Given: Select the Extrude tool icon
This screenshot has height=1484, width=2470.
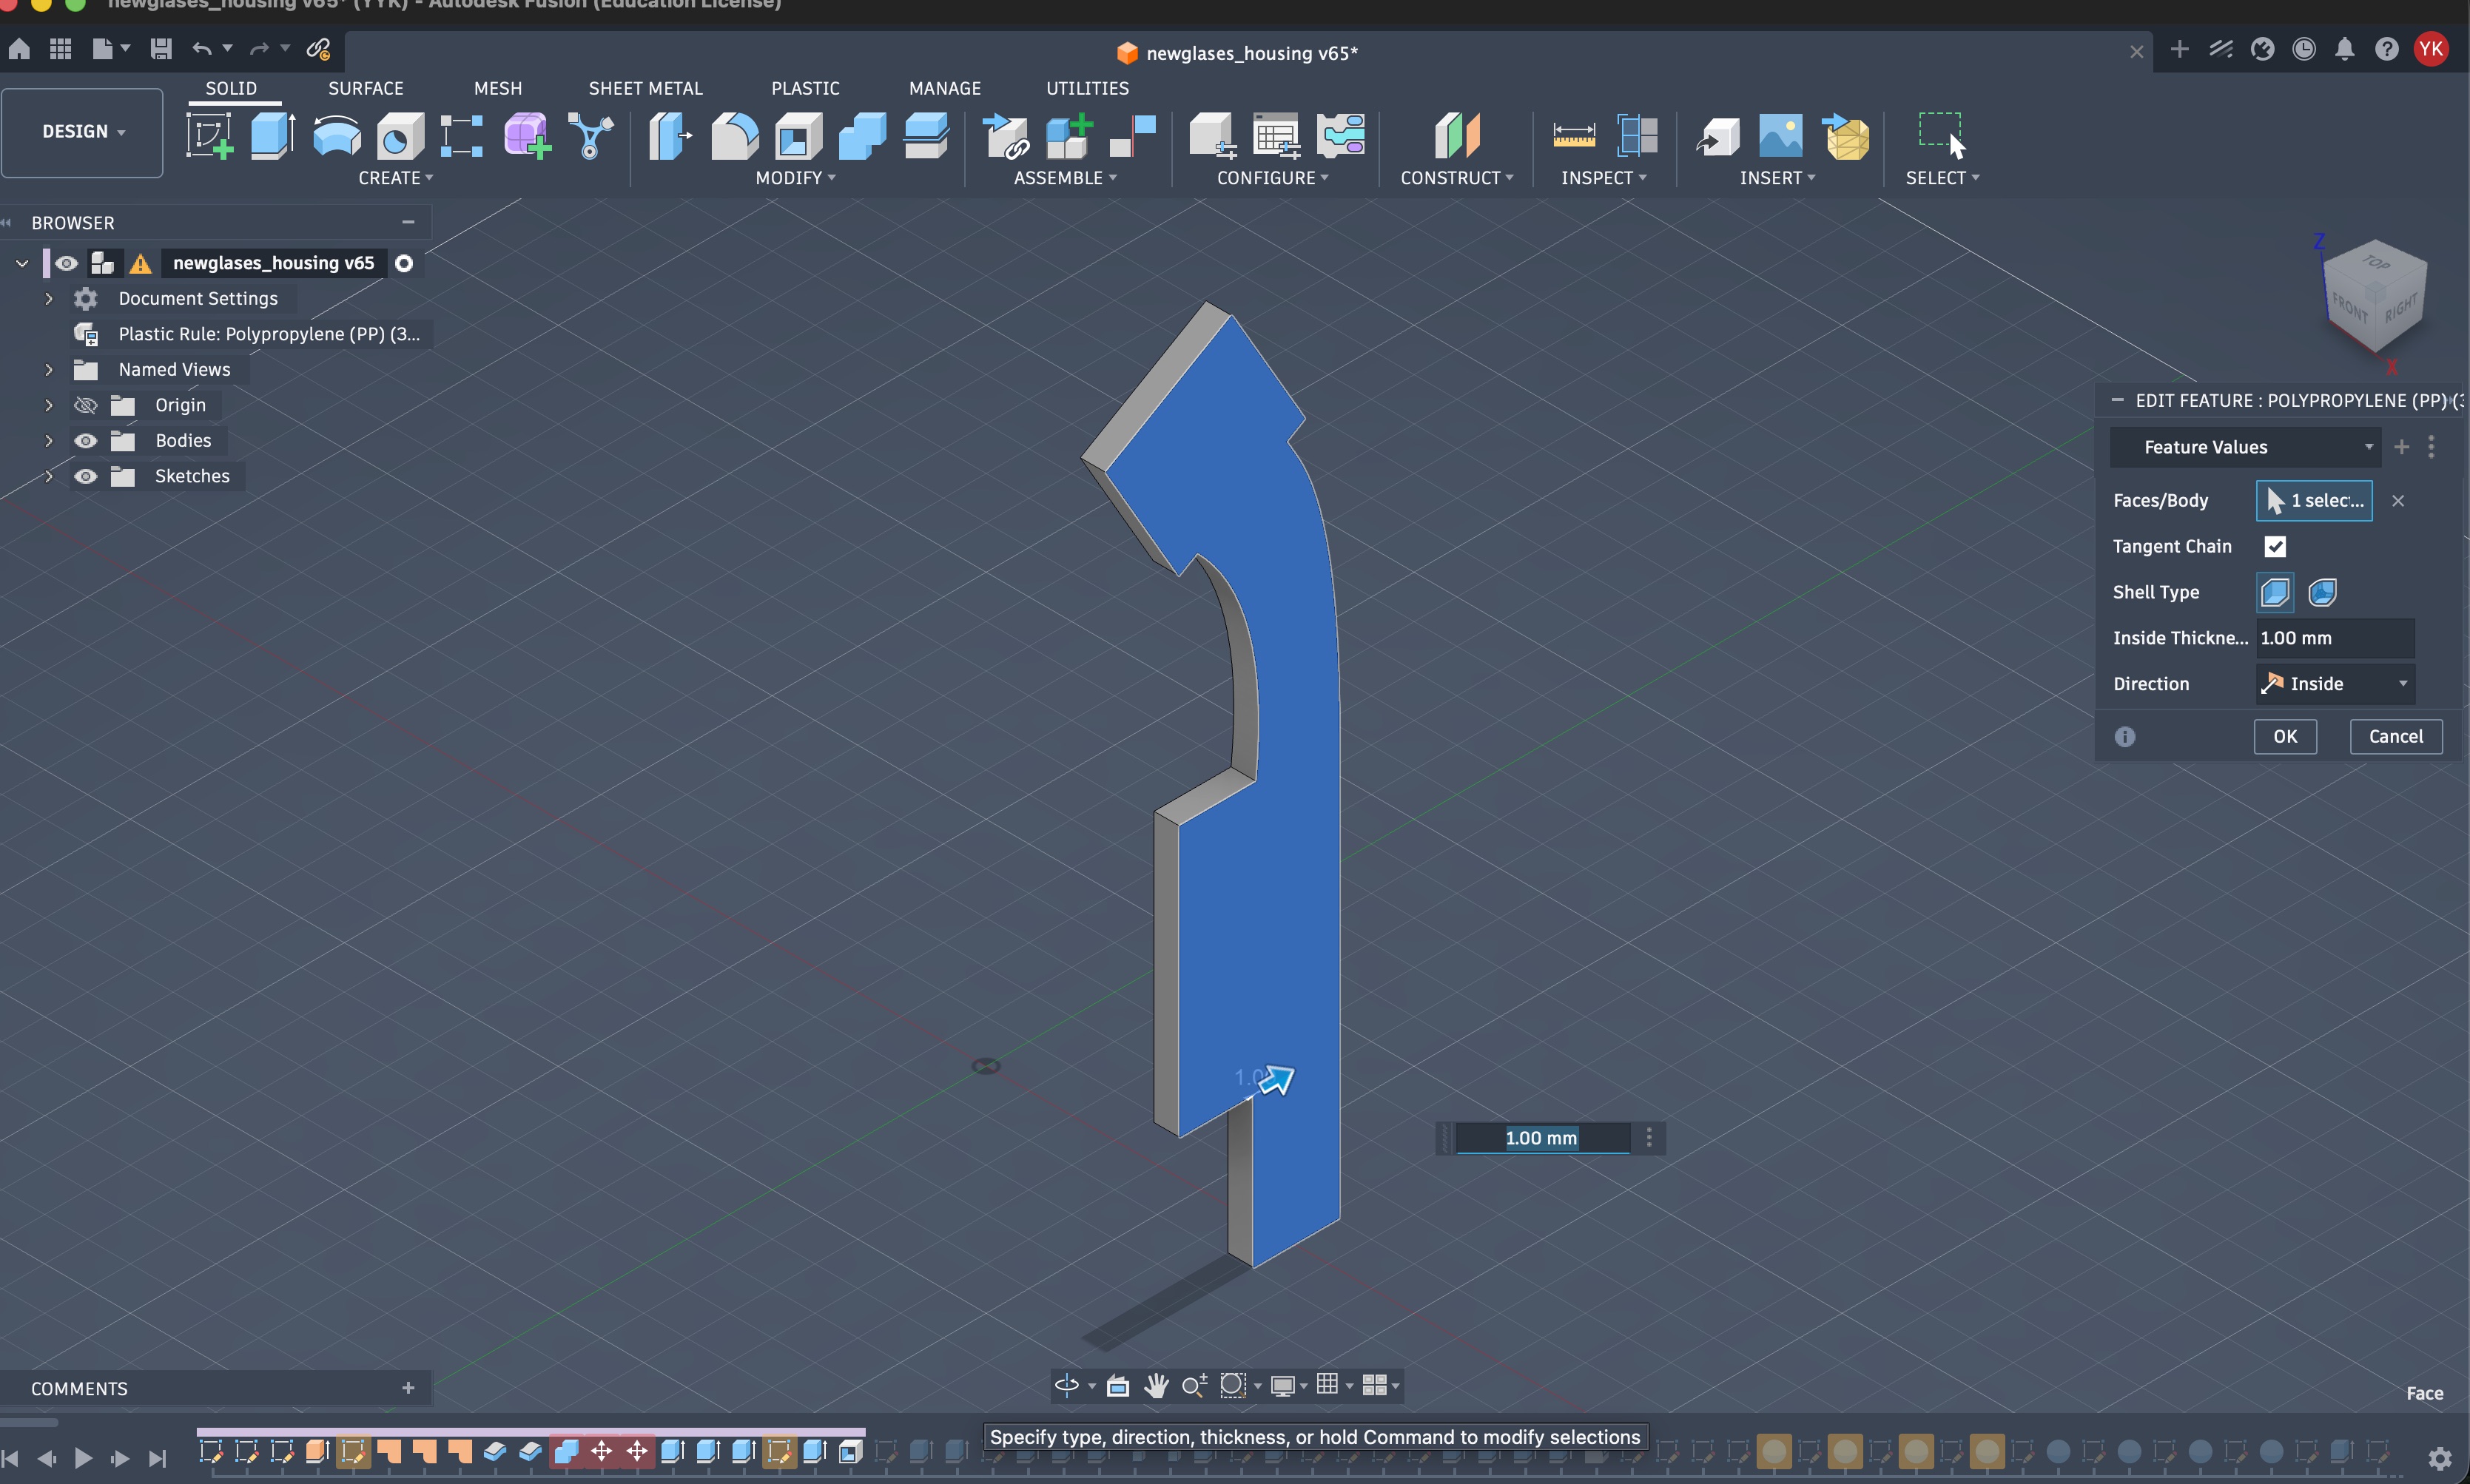Looking at the screenshot, I should tap(272, 136).
